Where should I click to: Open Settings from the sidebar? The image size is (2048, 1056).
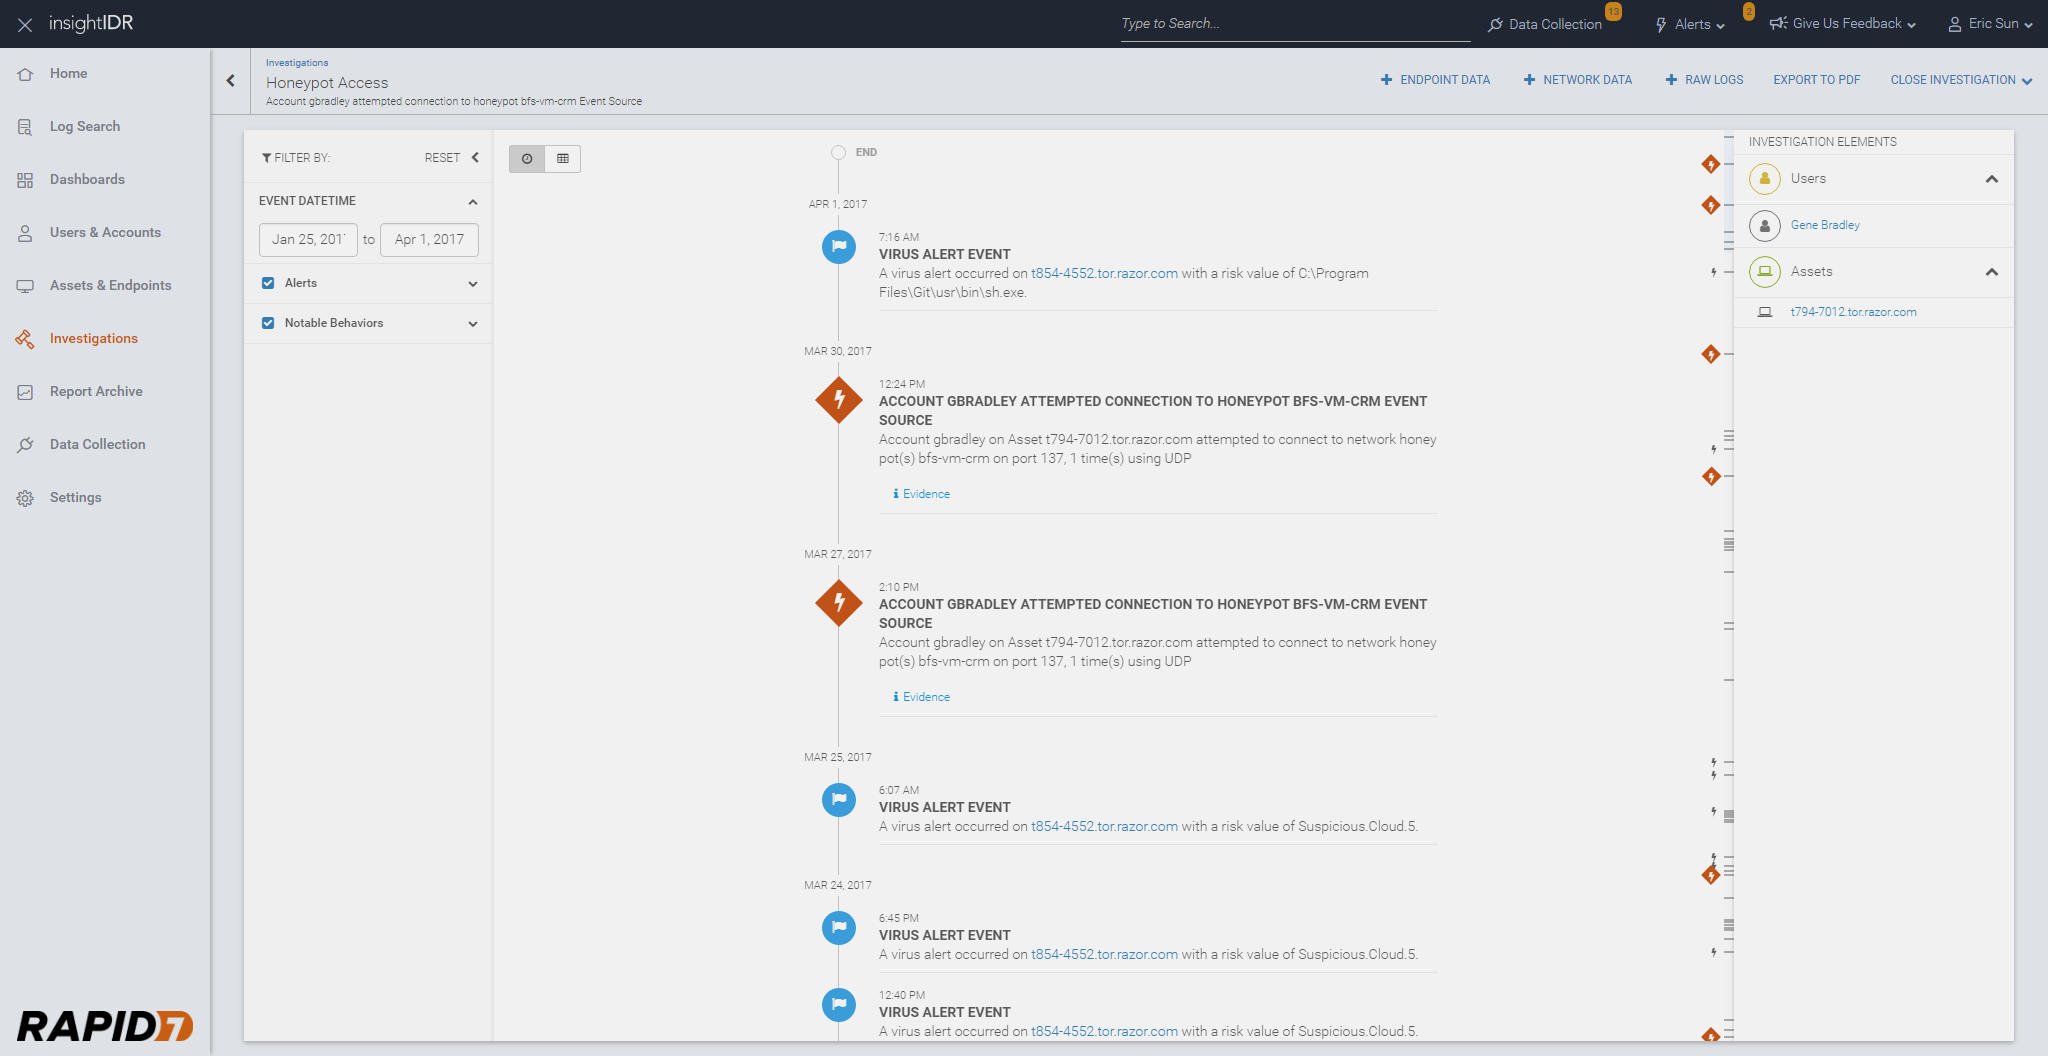[x=76, y=498]
